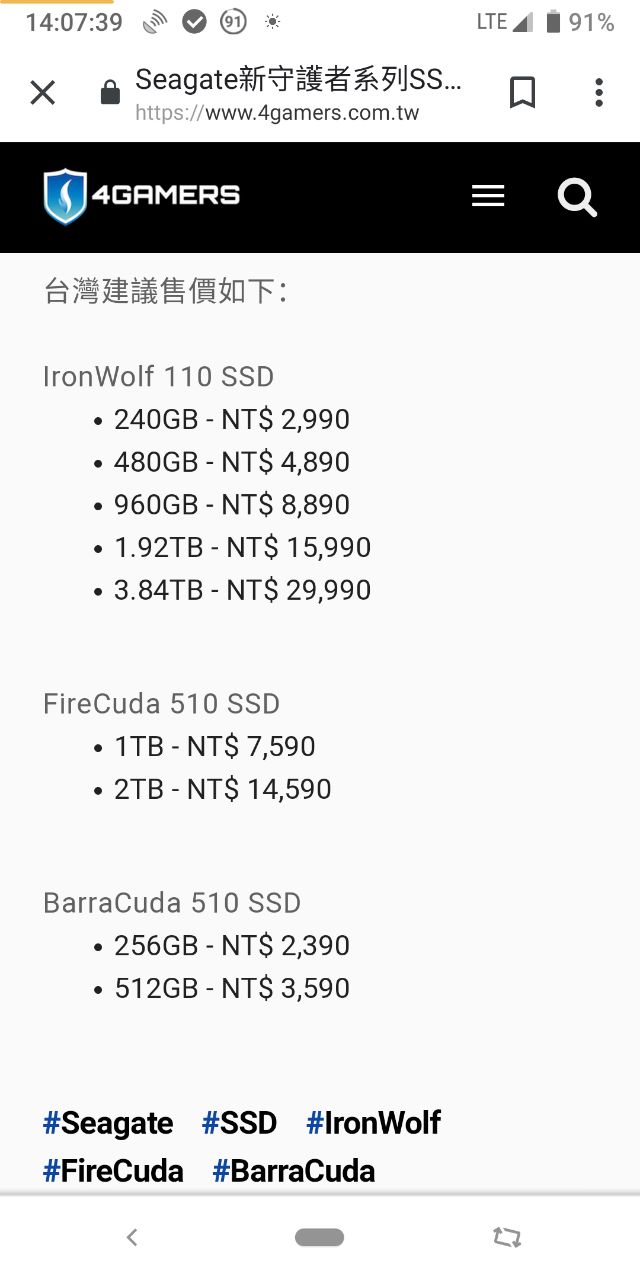Open the #FireCuda tag
640x1280 pixels.
(113, 1171)
